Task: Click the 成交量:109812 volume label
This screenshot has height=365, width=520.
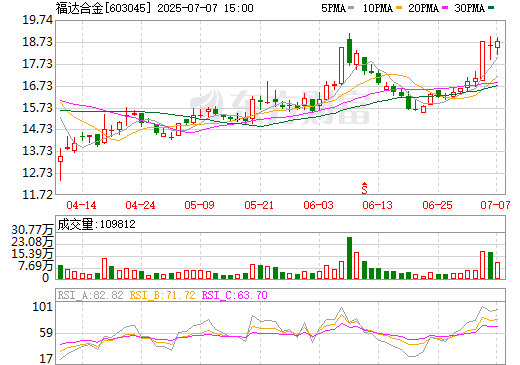Action: click(x=97, y=224)
